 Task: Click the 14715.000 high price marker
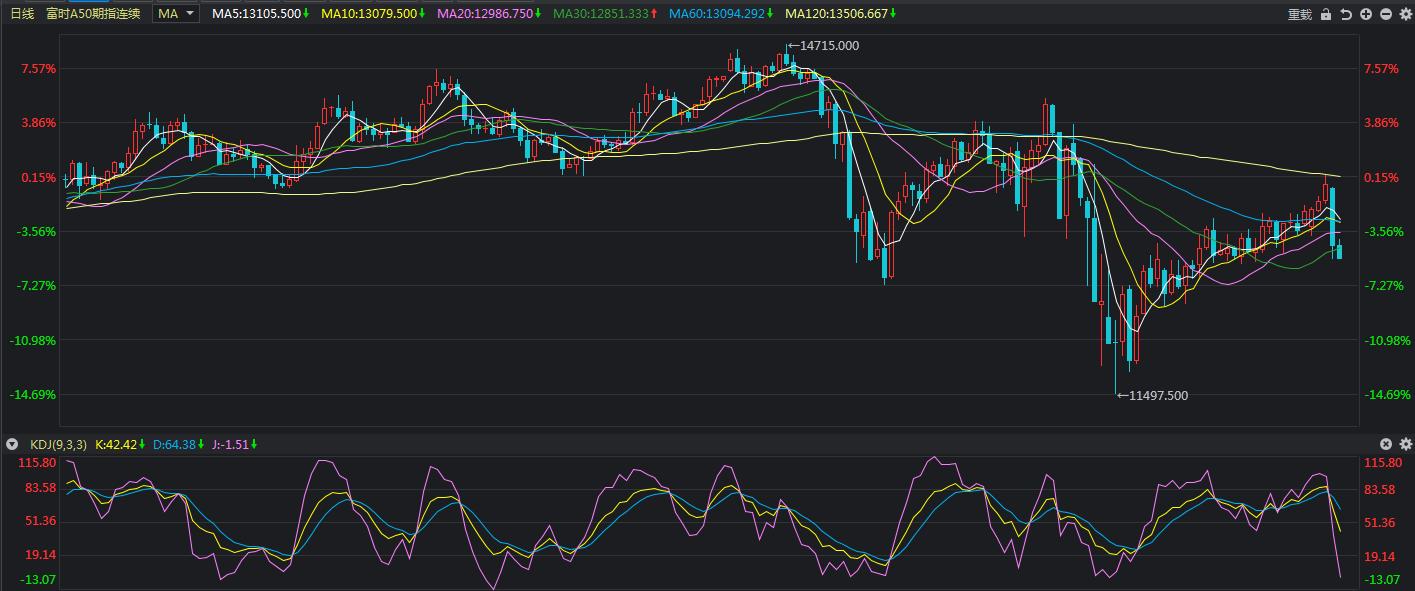[828, 46]
